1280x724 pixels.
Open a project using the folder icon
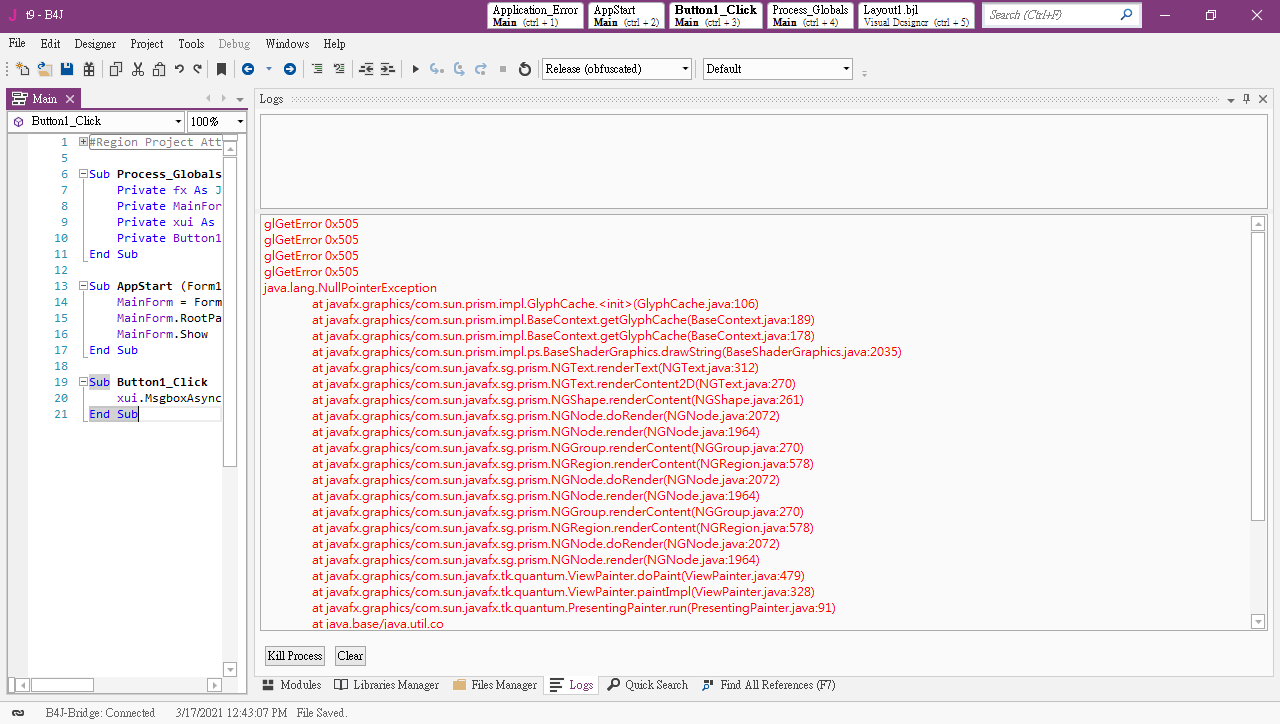point(45,69)
